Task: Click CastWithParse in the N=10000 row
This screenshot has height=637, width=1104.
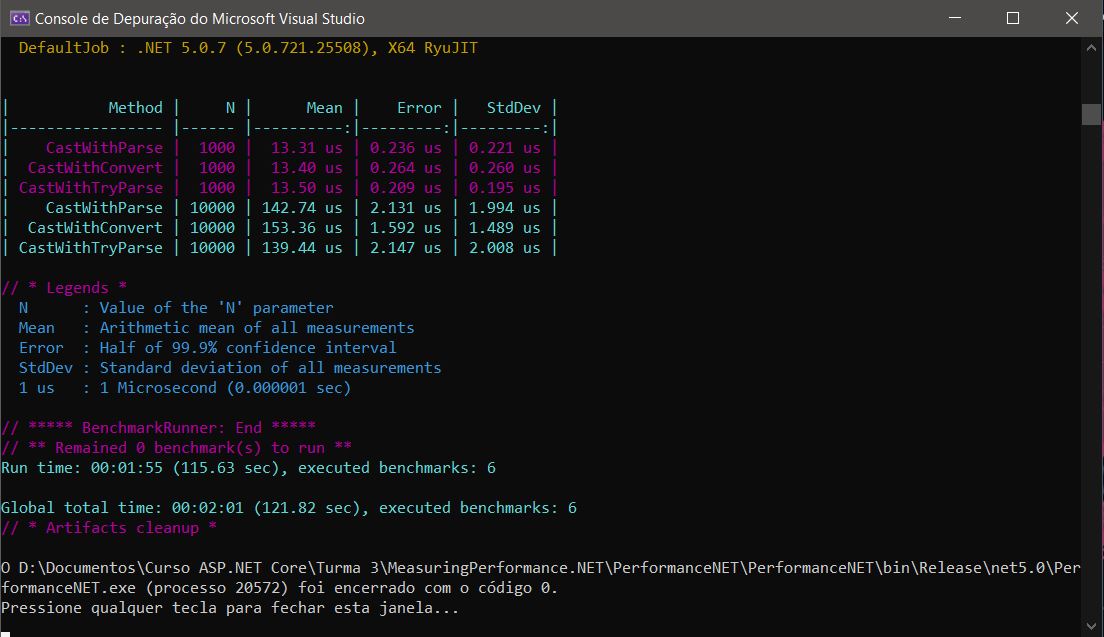Action: 104,208
